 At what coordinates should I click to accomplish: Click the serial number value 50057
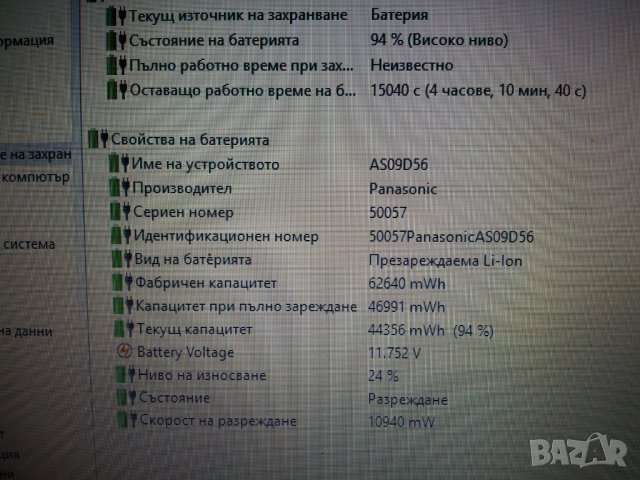[388, 213]
